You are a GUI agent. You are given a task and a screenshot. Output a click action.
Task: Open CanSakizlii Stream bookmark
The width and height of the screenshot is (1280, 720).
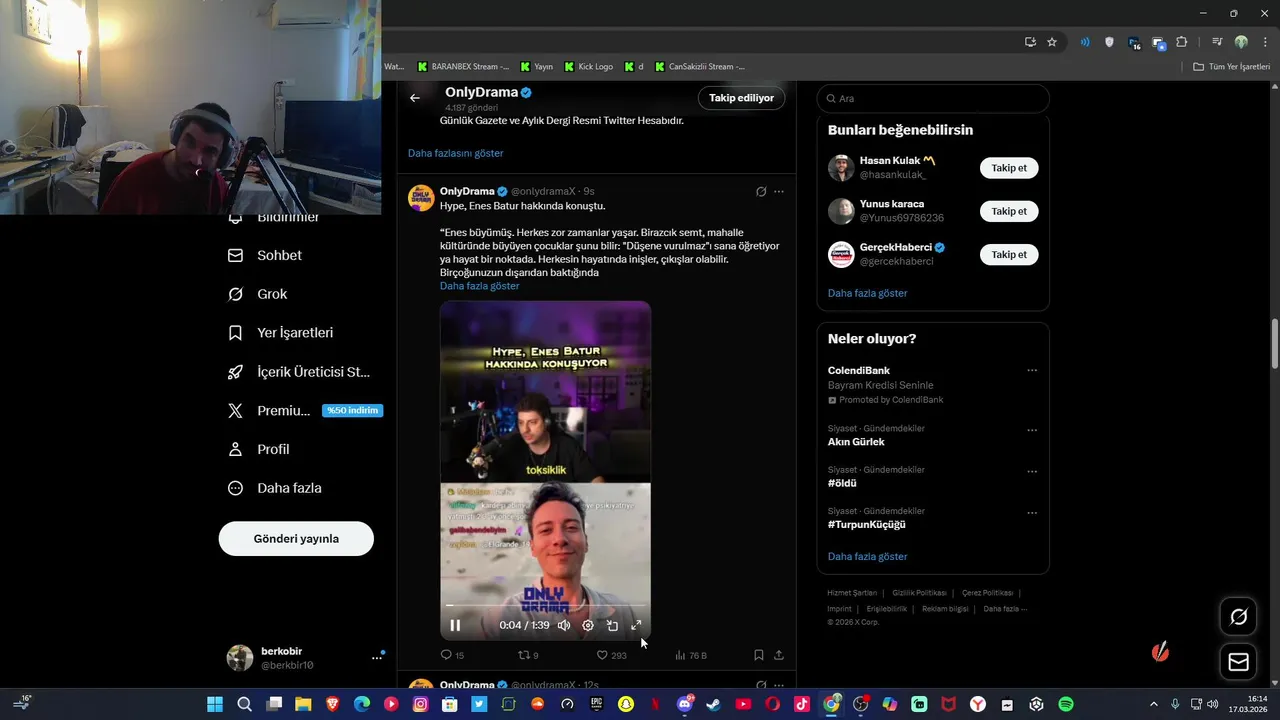click(700, 67)
